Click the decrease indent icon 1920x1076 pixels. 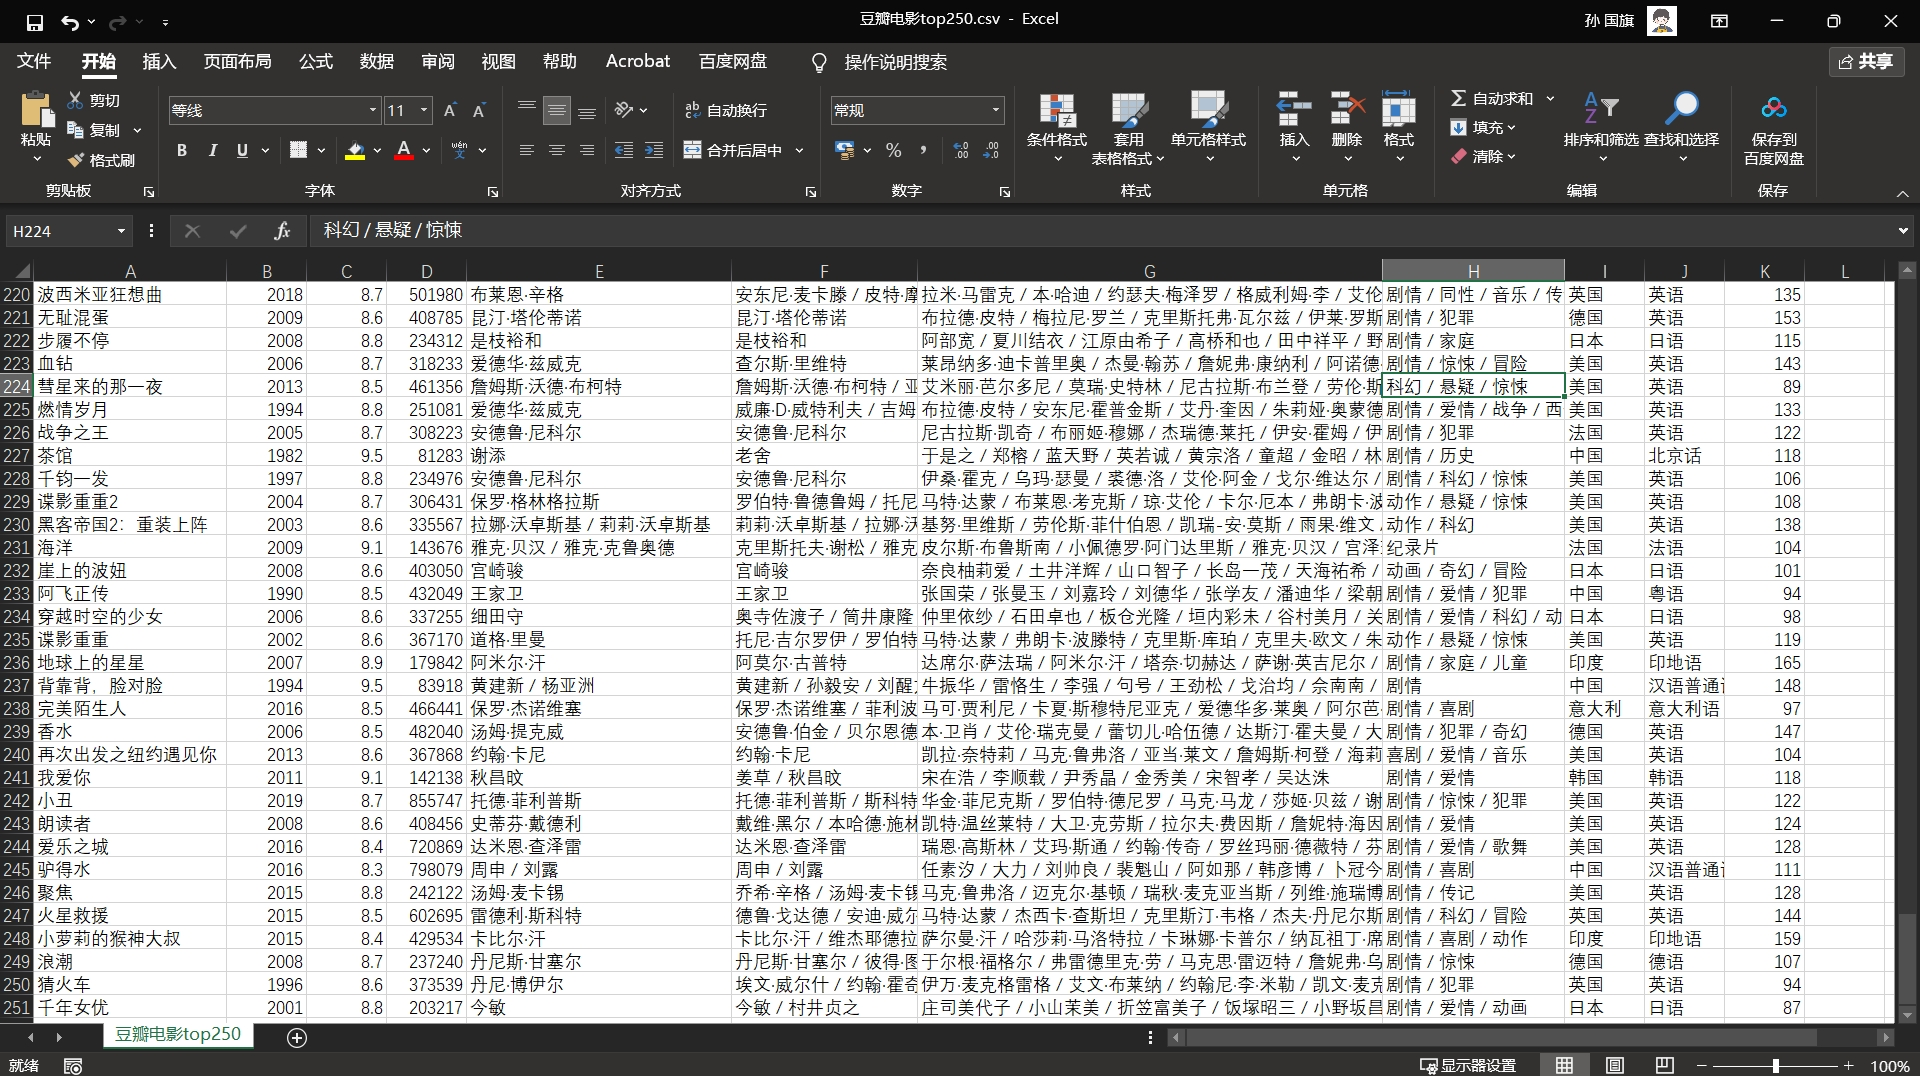click(x=624, y=150)
